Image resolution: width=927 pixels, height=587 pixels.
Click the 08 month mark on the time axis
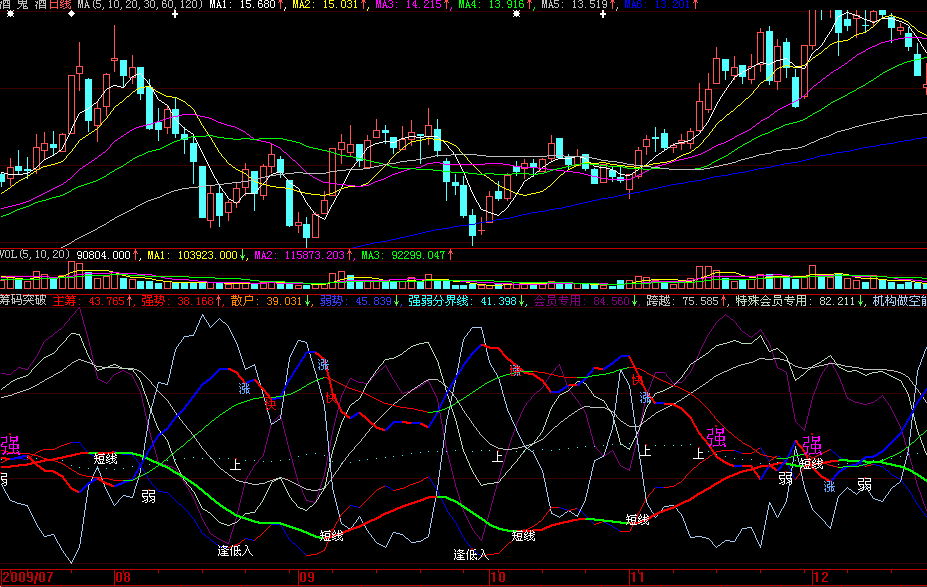(123, 577)
